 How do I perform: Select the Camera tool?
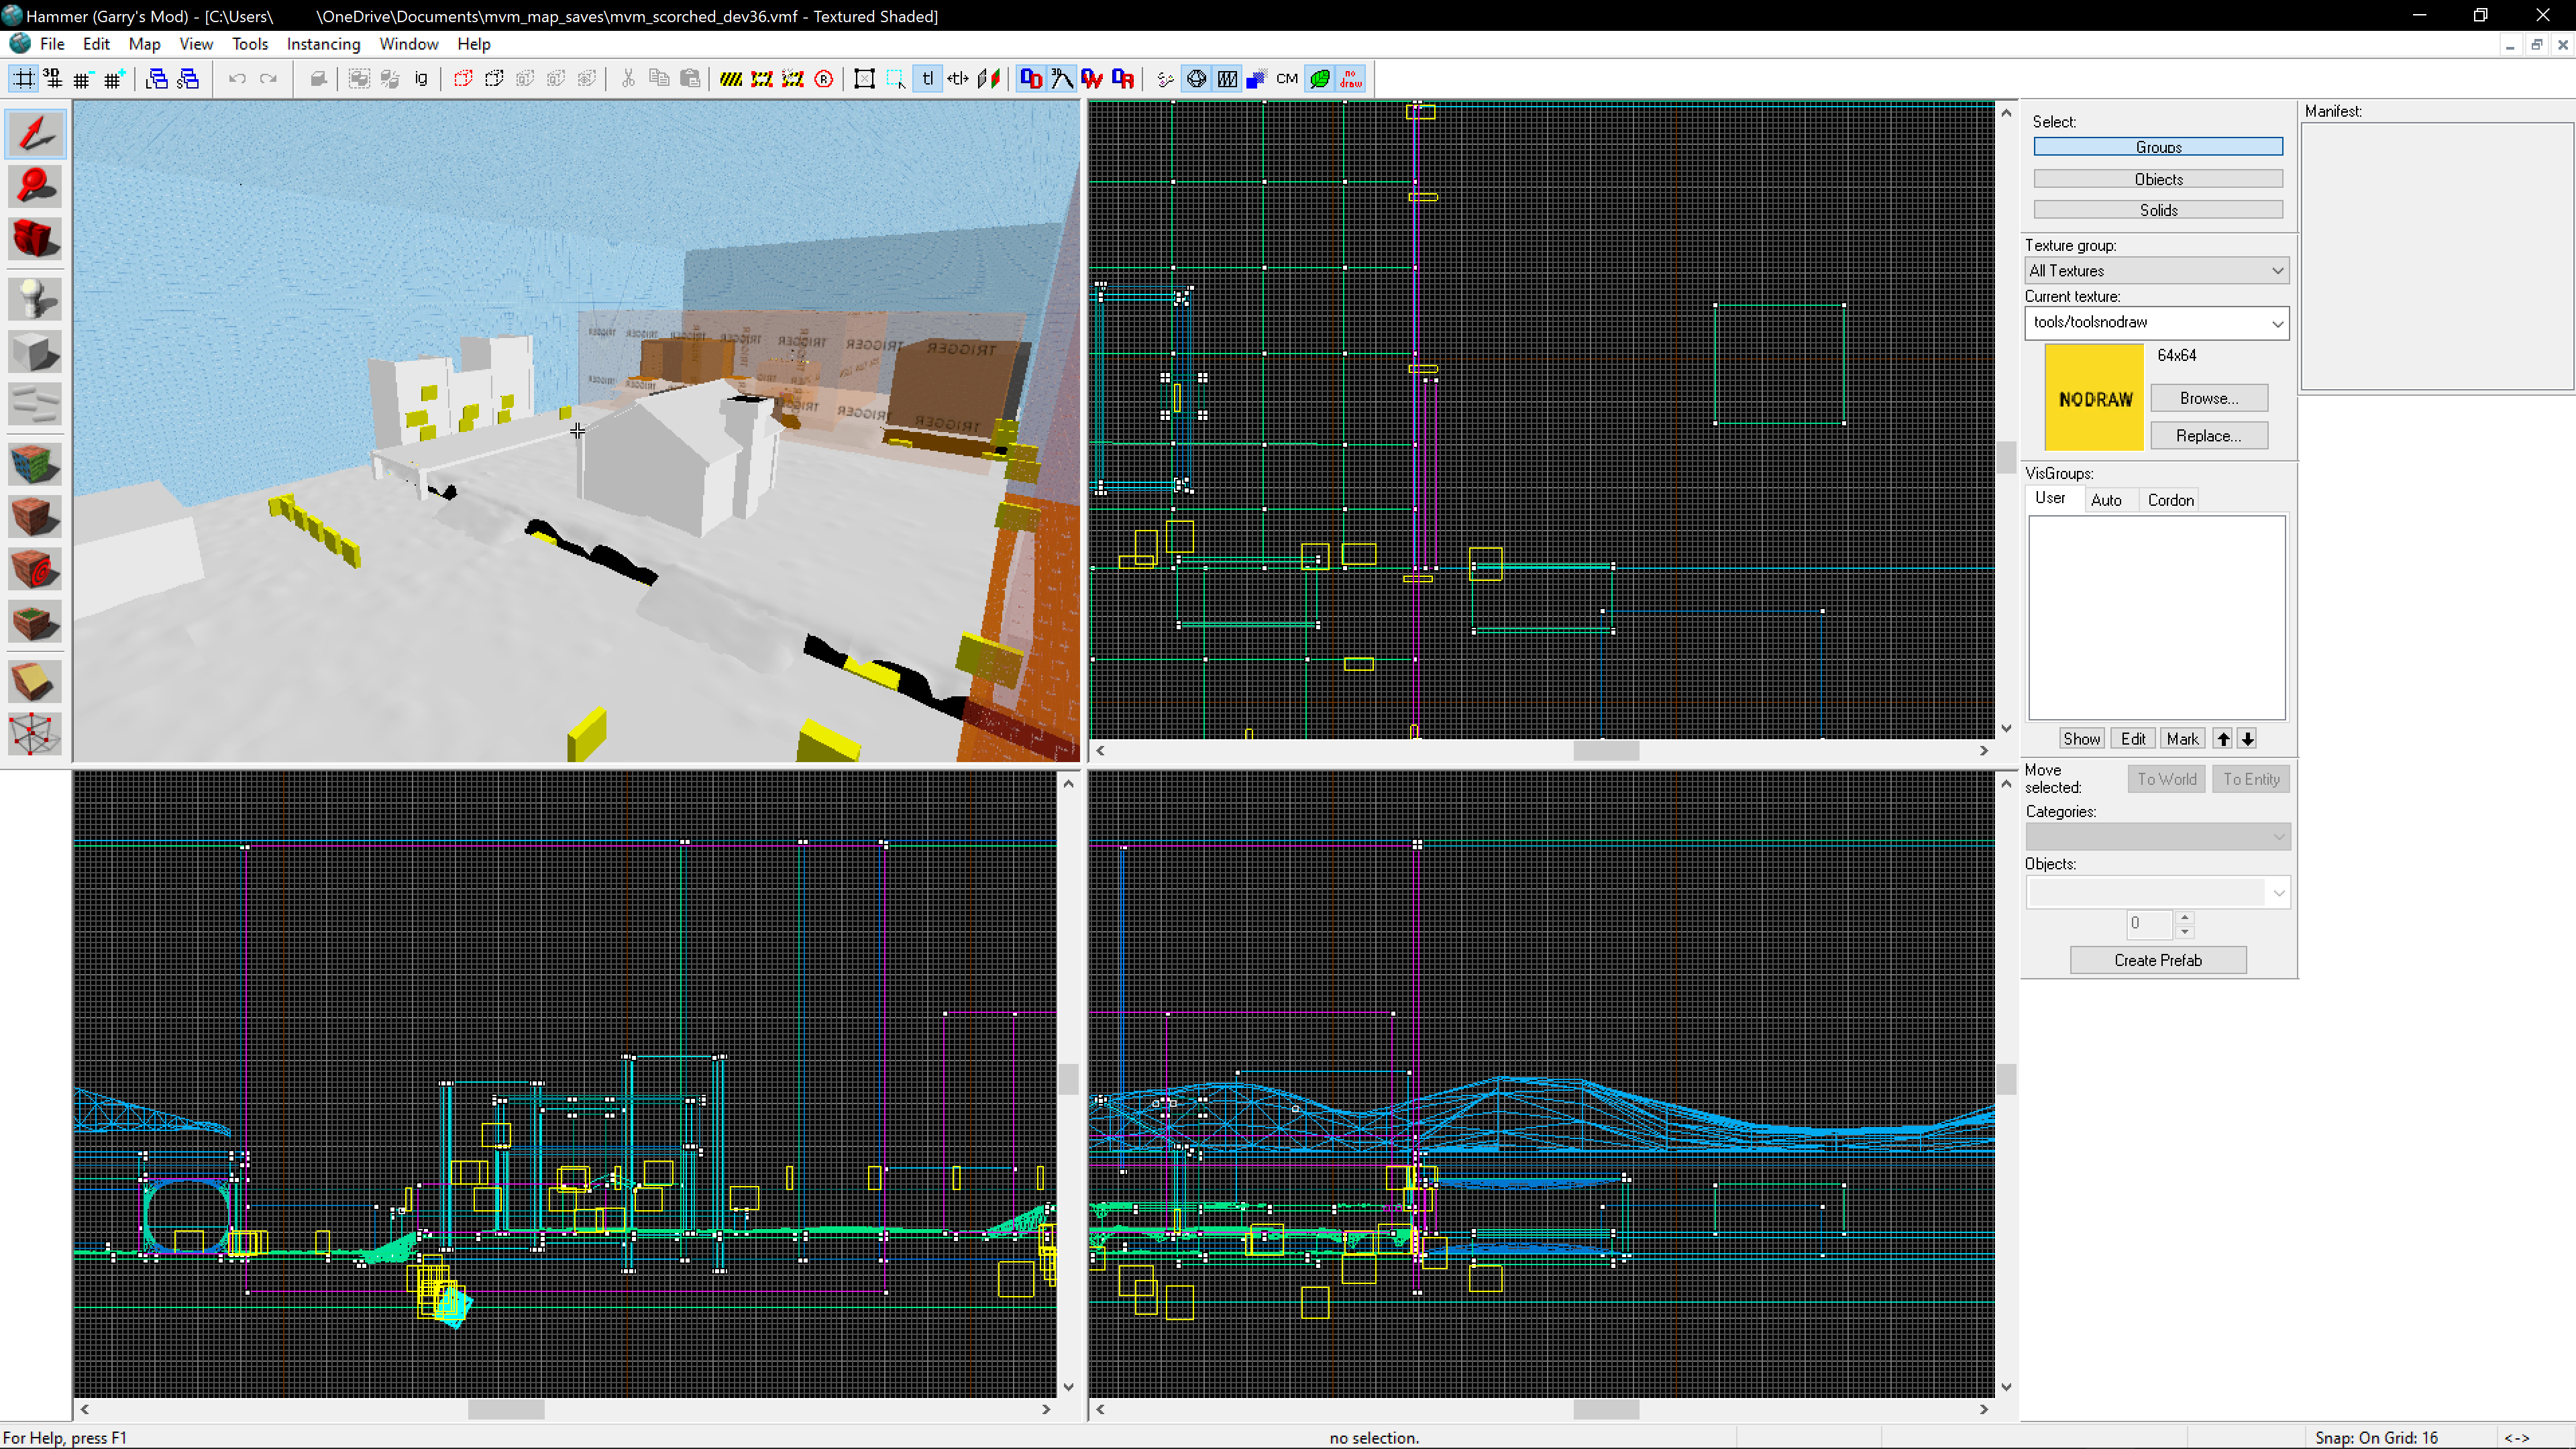pos(35,238)
